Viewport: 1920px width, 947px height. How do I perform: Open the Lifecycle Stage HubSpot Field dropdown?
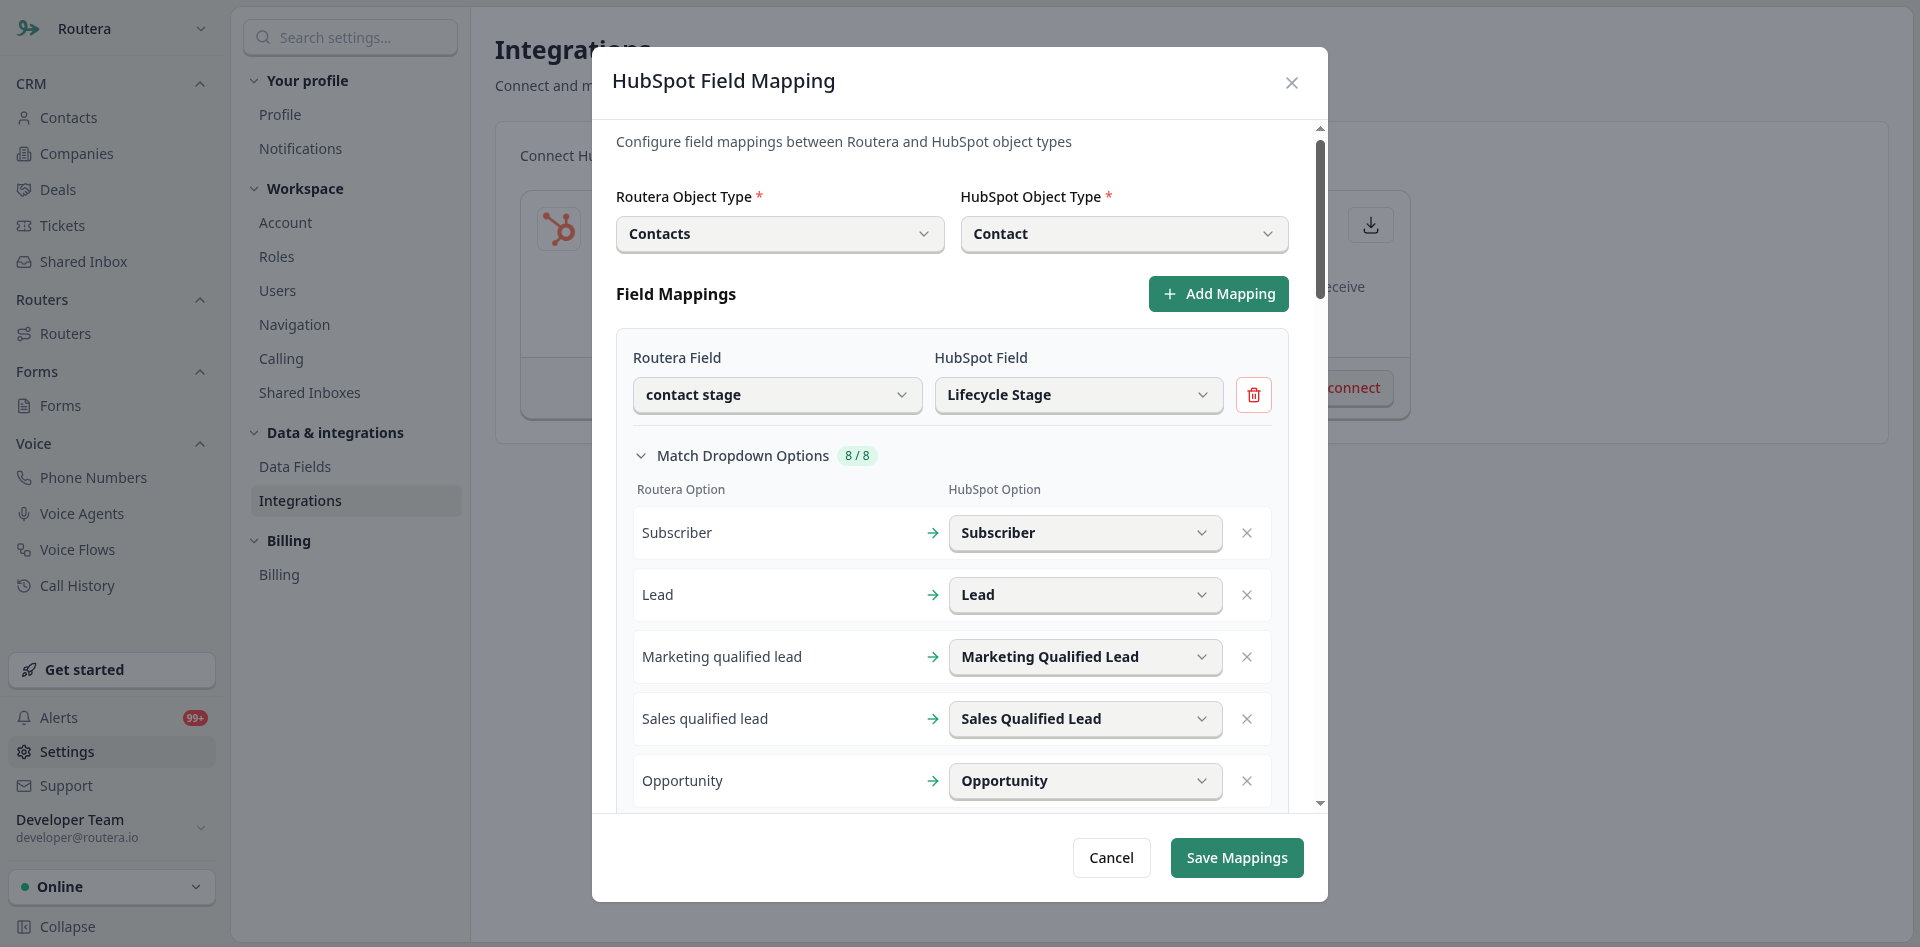click(x=1078, y=395)
